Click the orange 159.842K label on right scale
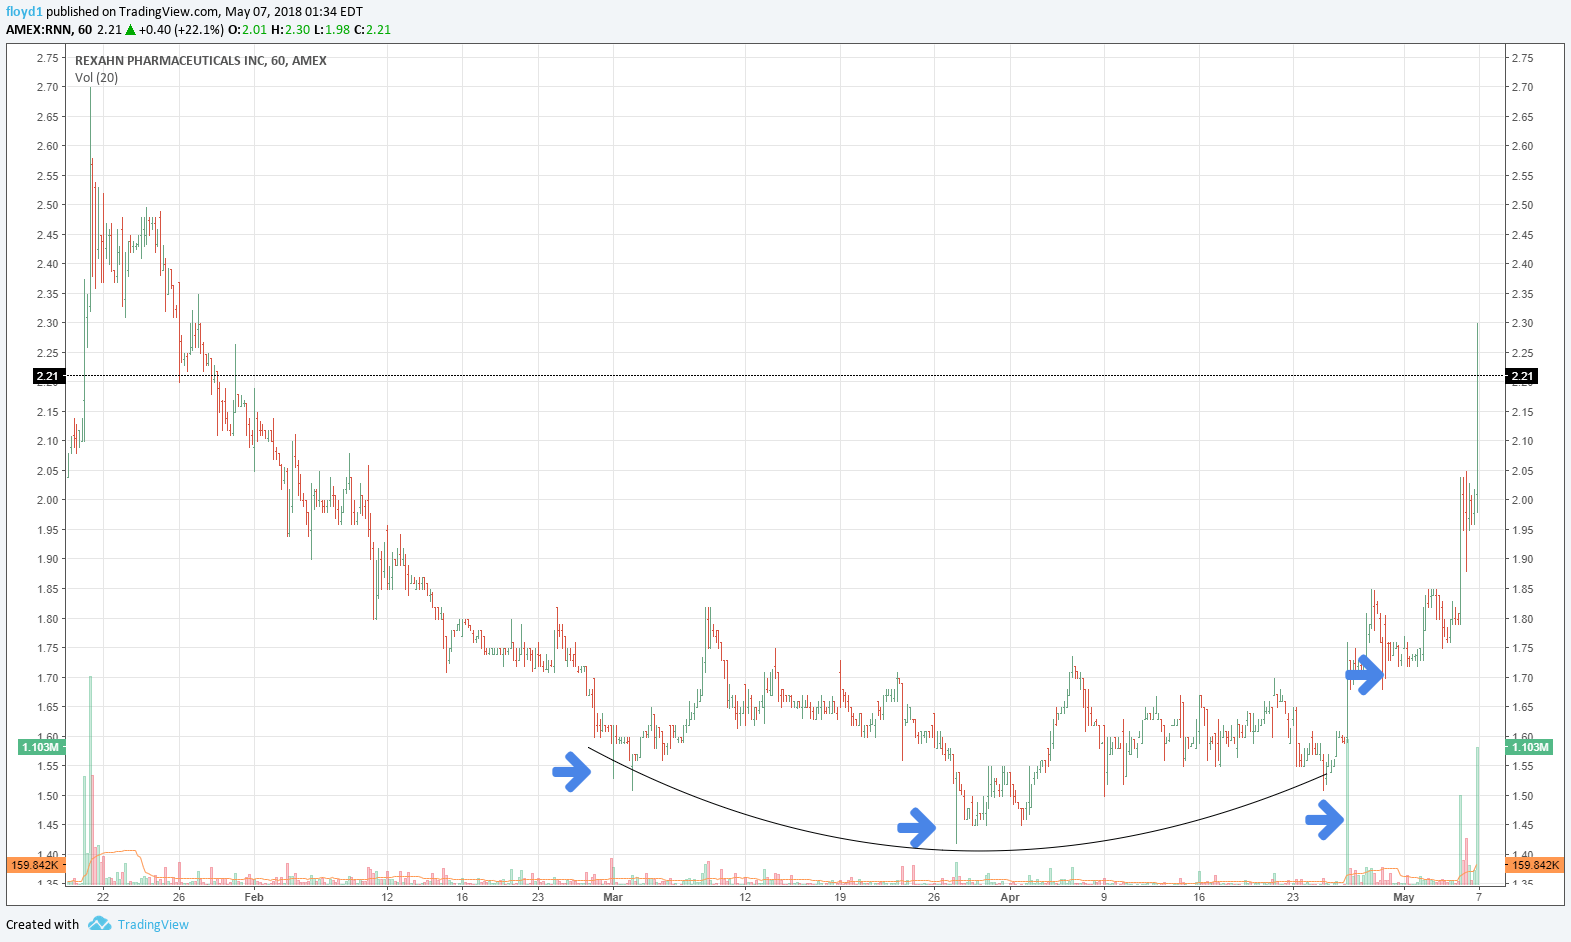 (1535, 865)
